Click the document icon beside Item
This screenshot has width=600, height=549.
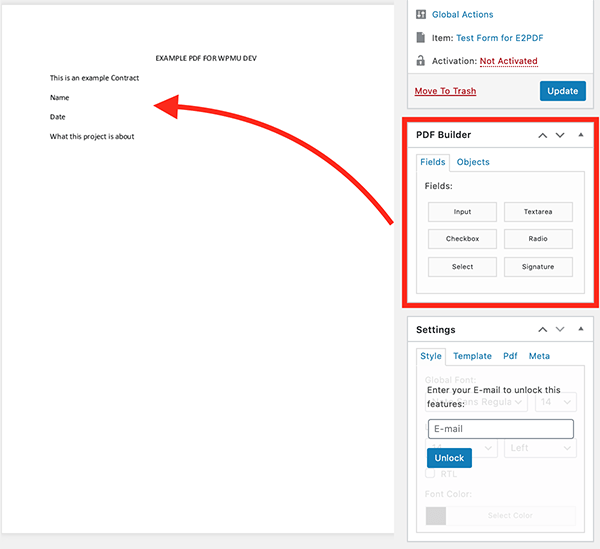pos(421,38)
